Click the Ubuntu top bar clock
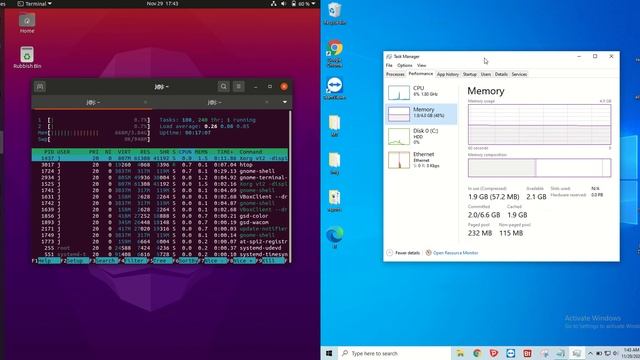The width and height of the screenshot is (640, 360). (x=162, y=4)
